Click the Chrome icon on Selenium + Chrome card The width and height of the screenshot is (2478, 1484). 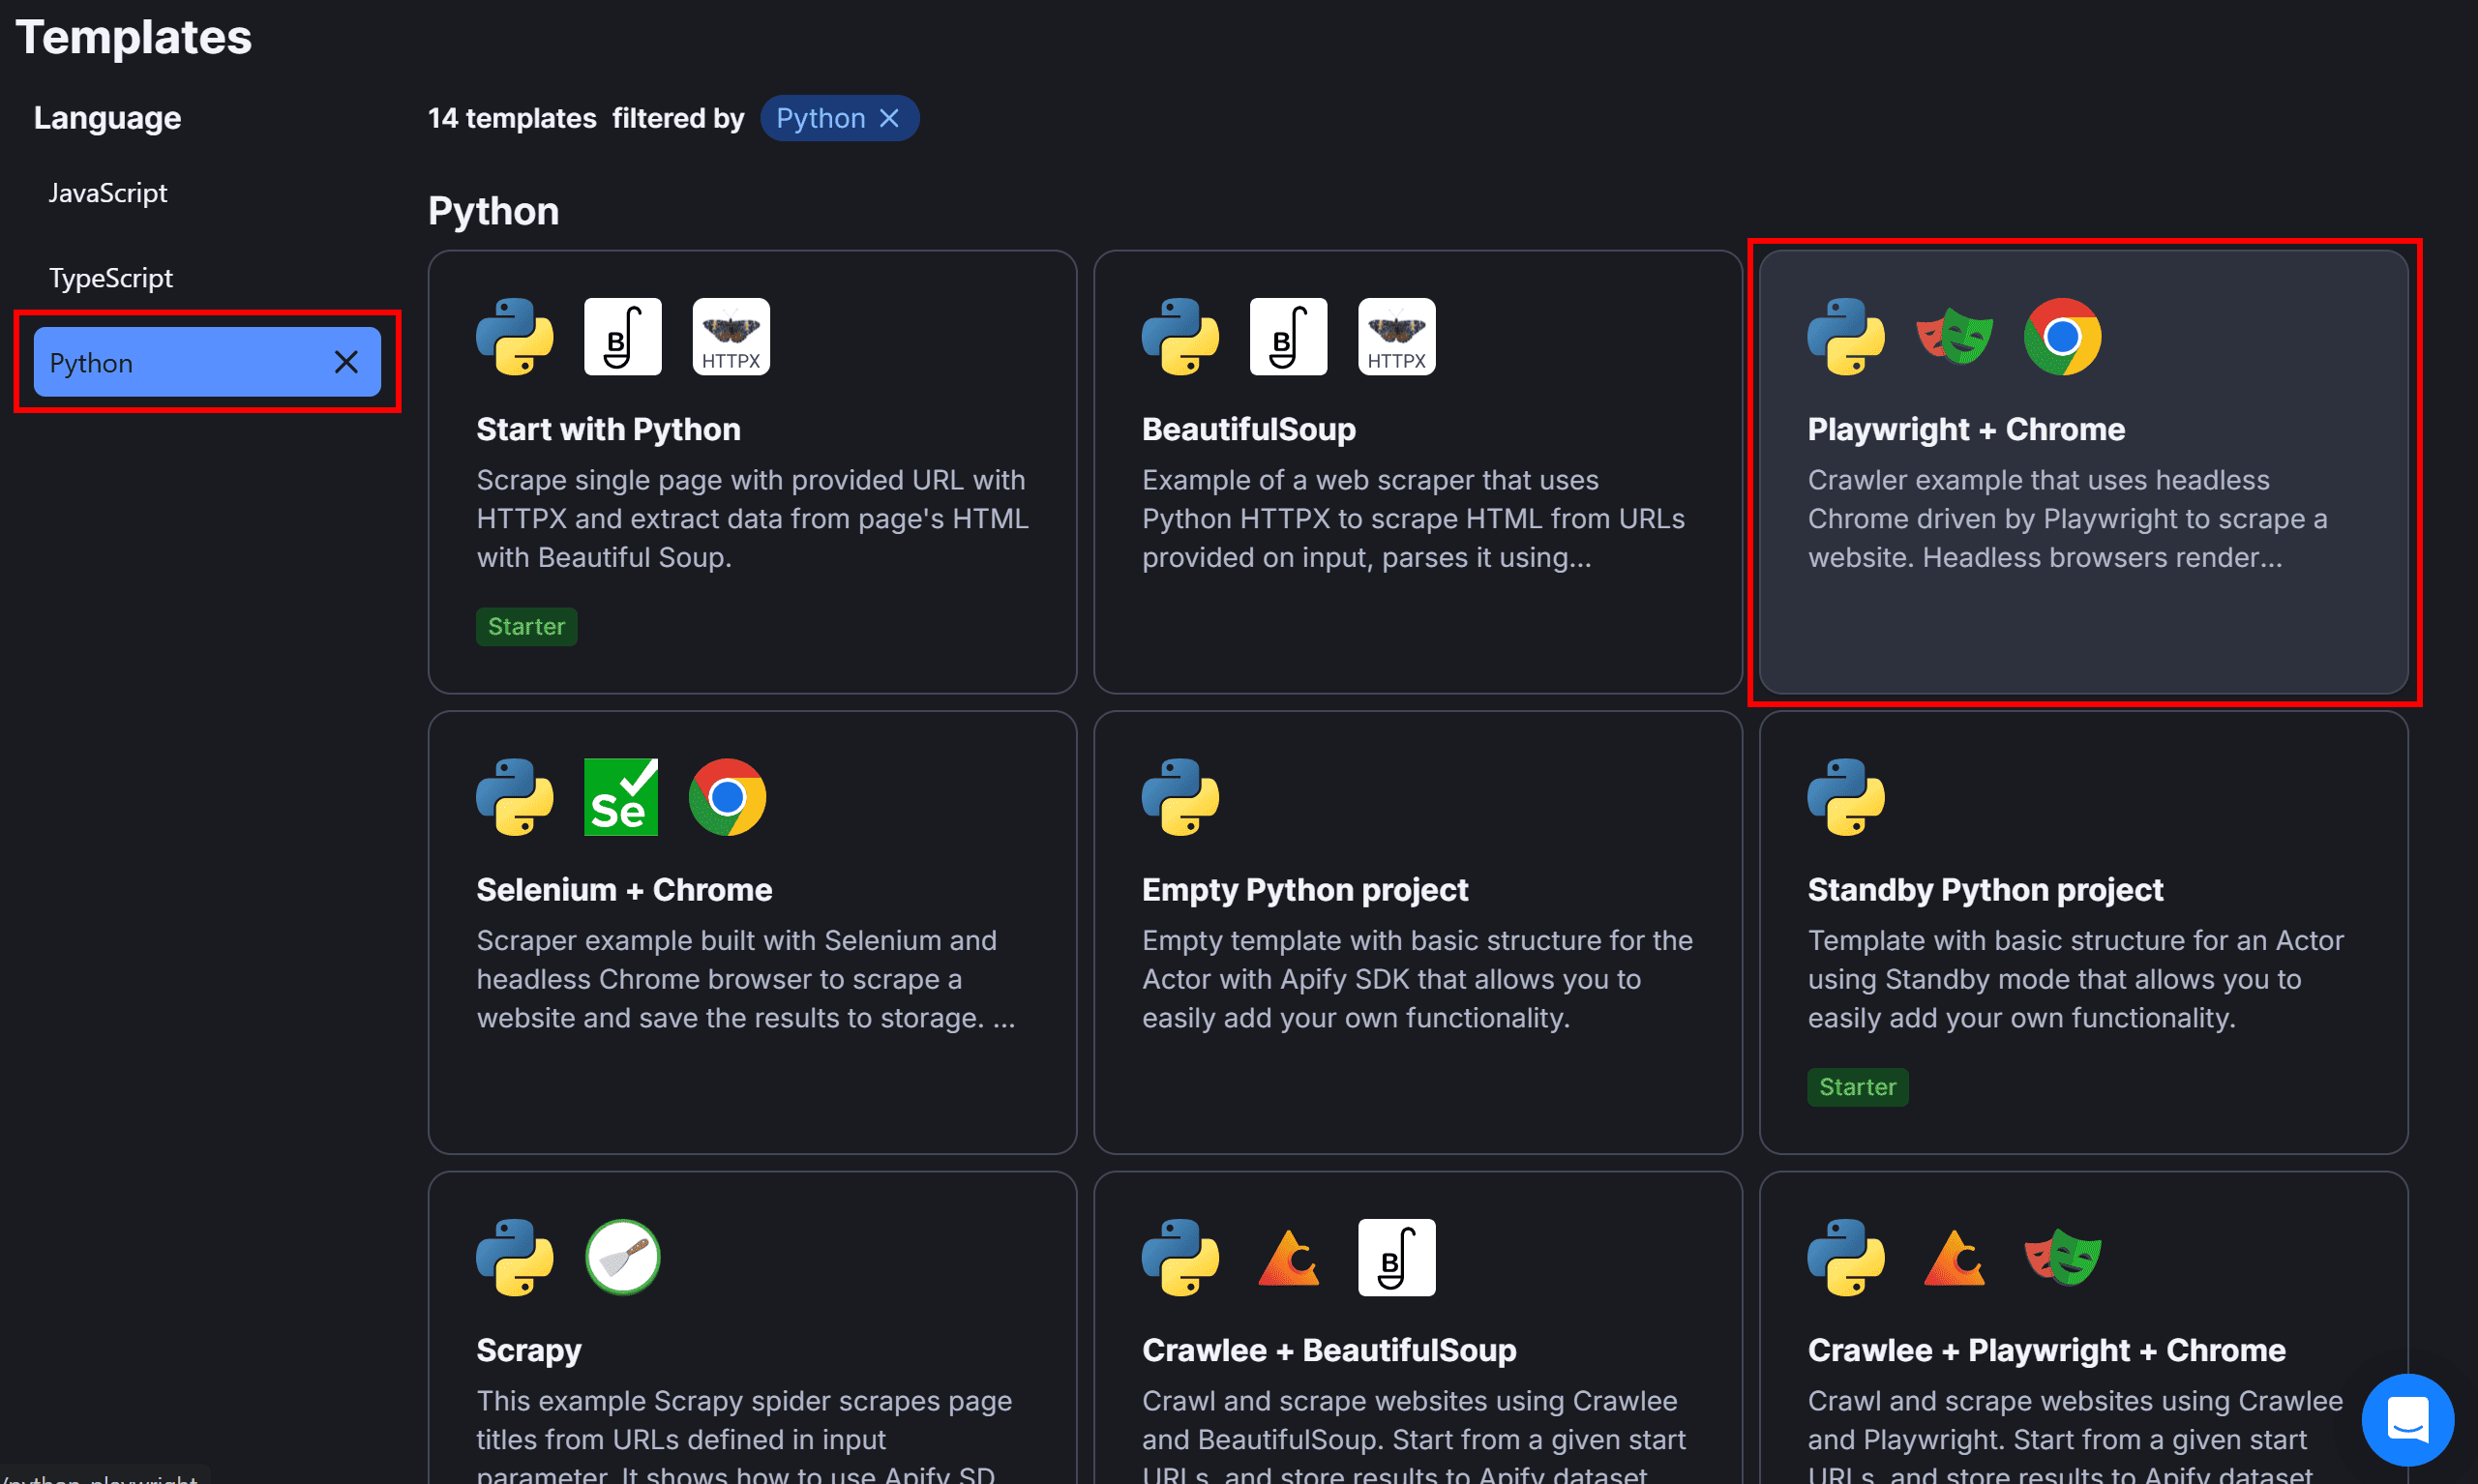tap(727, 796)
